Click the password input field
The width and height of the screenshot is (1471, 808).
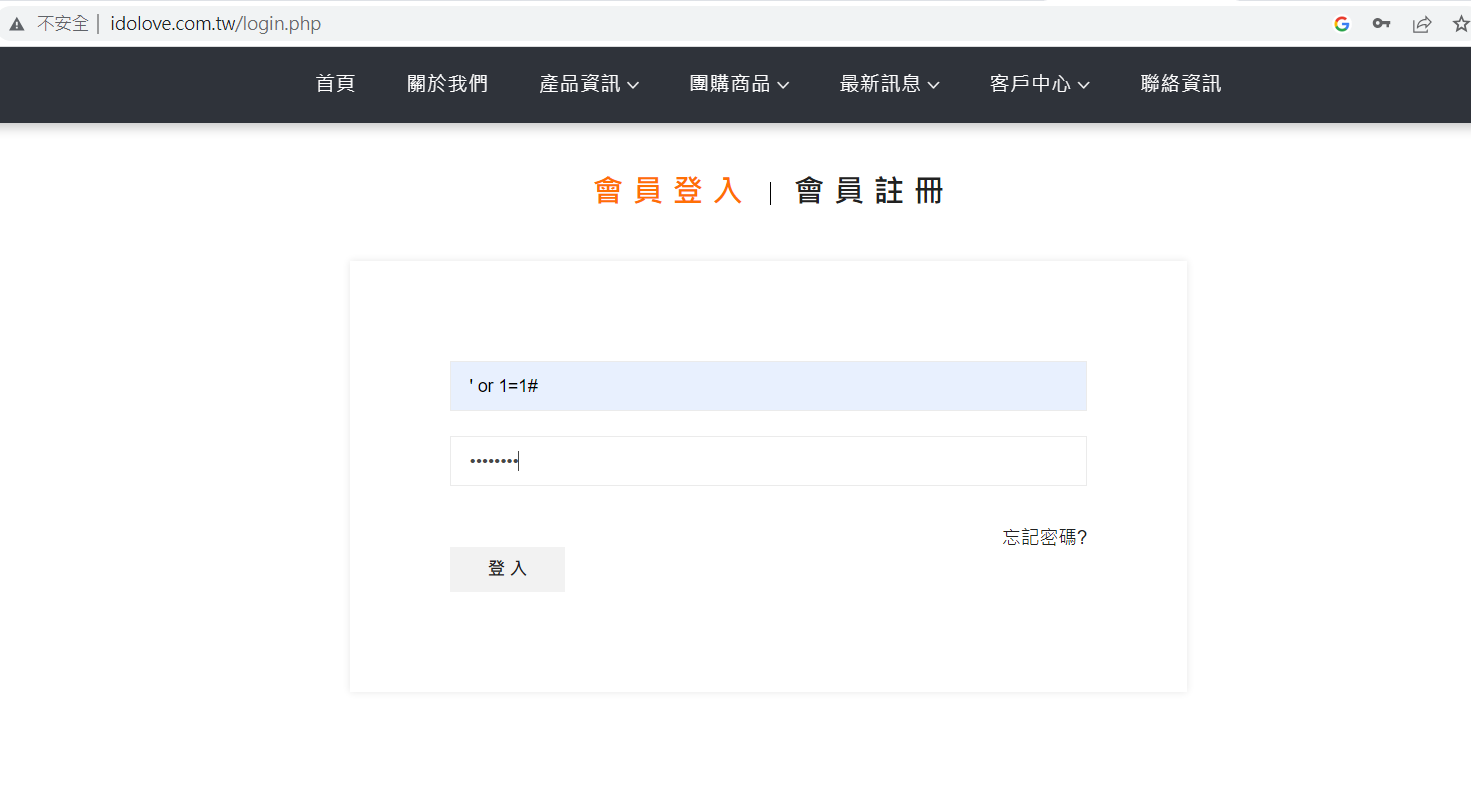tap(768, 461)
